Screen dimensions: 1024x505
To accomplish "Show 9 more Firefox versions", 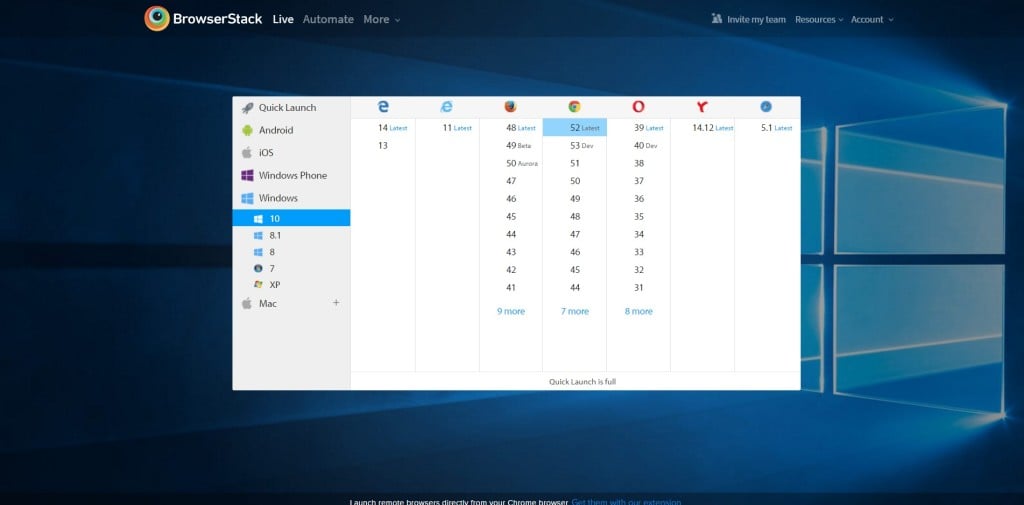I will pos(511,311).
